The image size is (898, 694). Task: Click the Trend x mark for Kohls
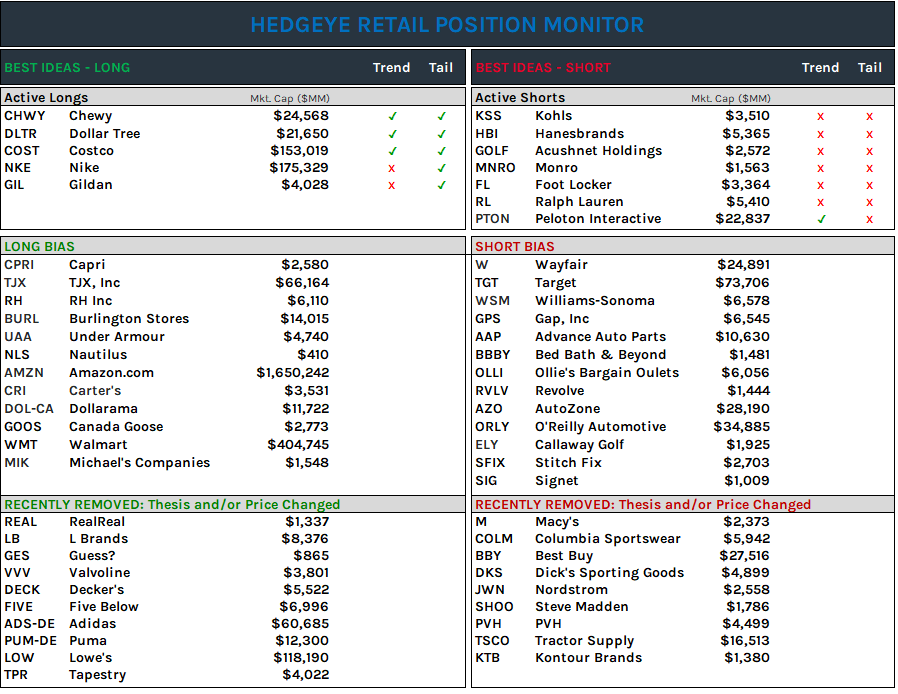tap(821, 117)
